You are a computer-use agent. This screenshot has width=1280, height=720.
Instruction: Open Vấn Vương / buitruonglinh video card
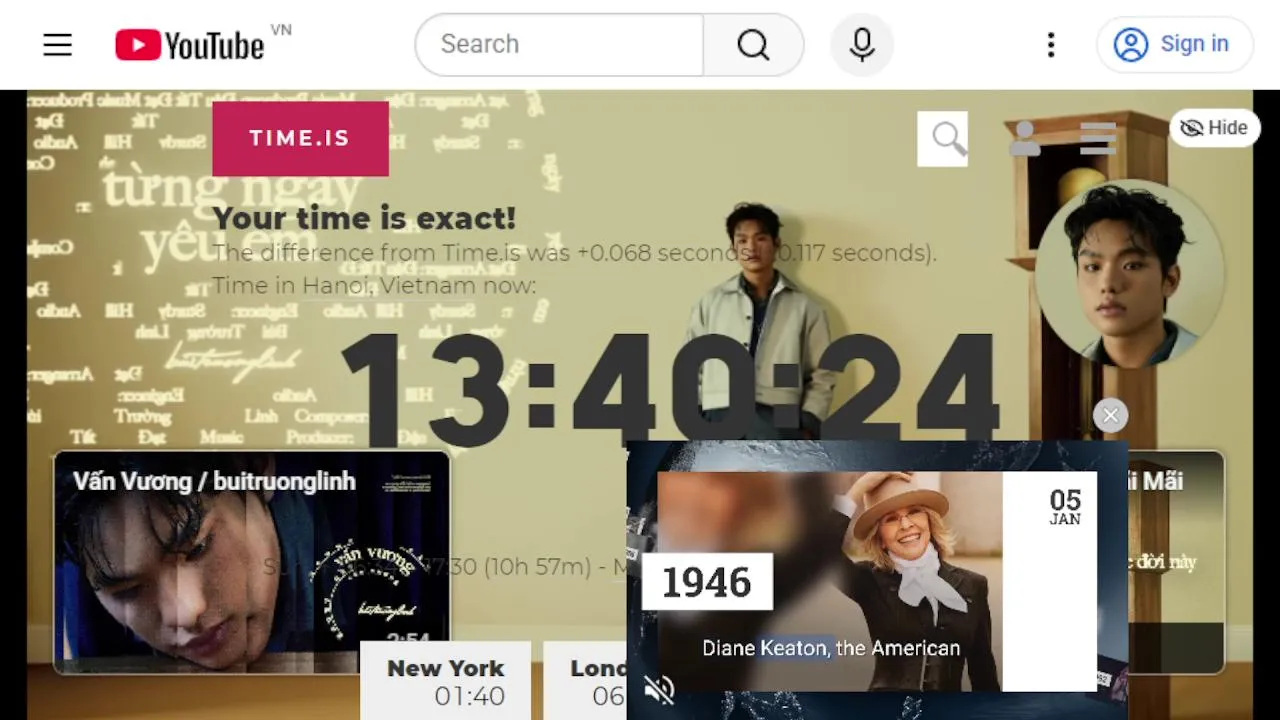pos(252,562)
